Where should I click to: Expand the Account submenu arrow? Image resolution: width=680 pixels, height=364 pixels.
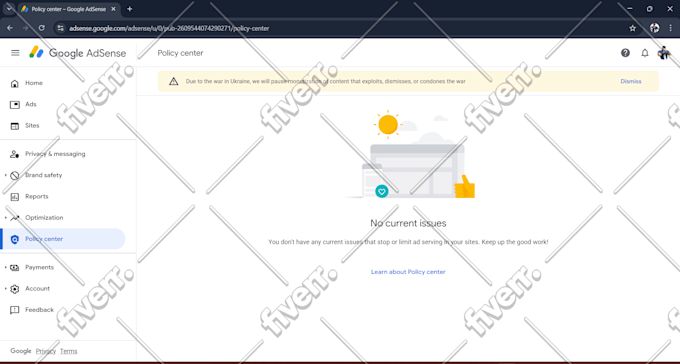6,289
